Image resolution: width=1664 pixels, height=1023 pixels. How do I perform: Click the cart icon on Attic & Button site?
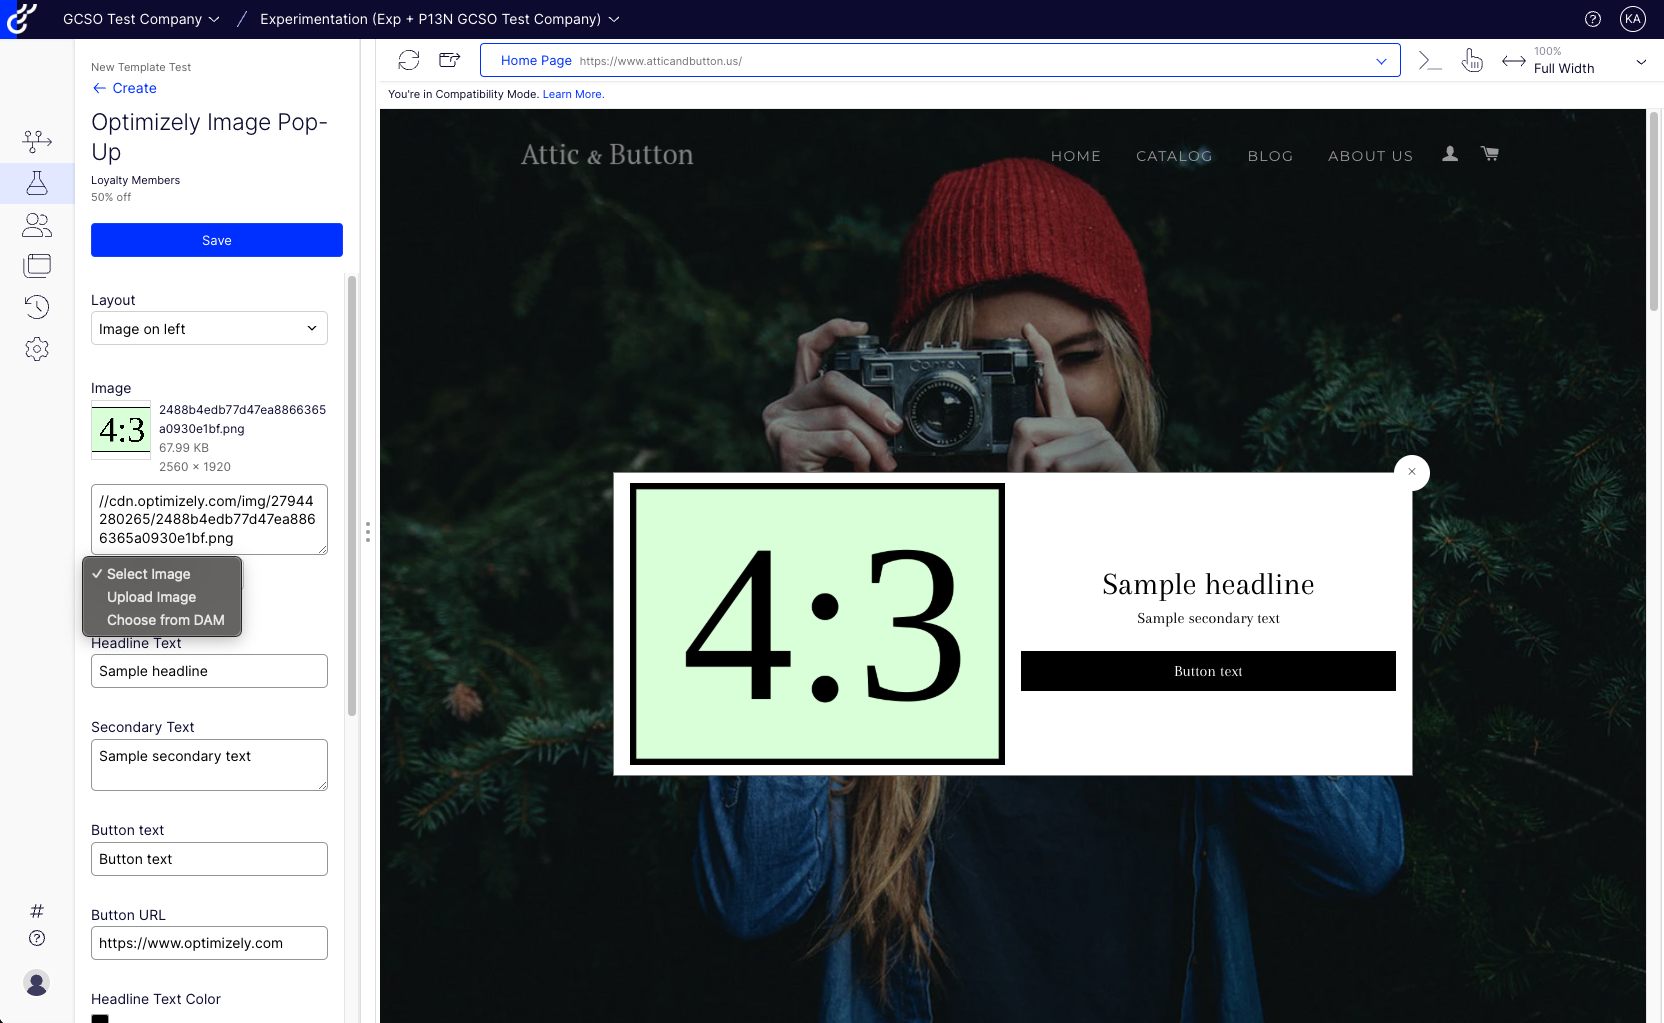(1490, 154)
